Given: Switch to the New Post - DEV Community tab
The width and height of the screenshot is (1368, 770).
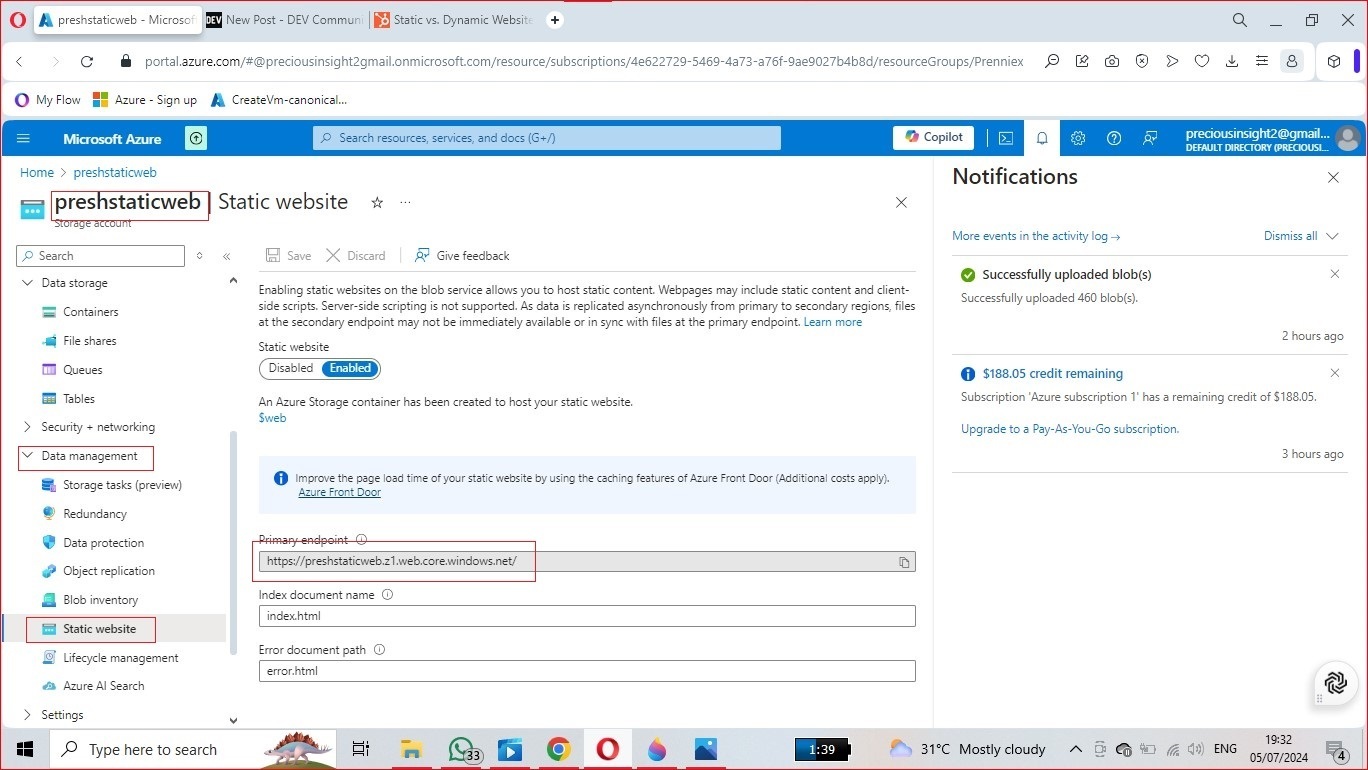Looking at the screenshot, I should click(x=283, y=19).
